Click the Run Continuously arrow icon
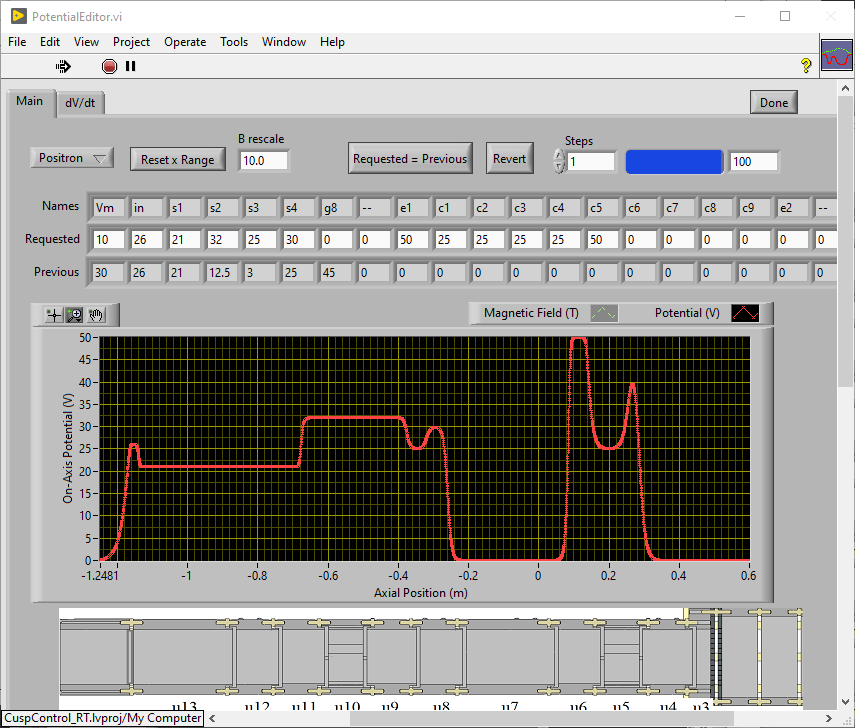 pyautogui.click(x=63, y=66)
